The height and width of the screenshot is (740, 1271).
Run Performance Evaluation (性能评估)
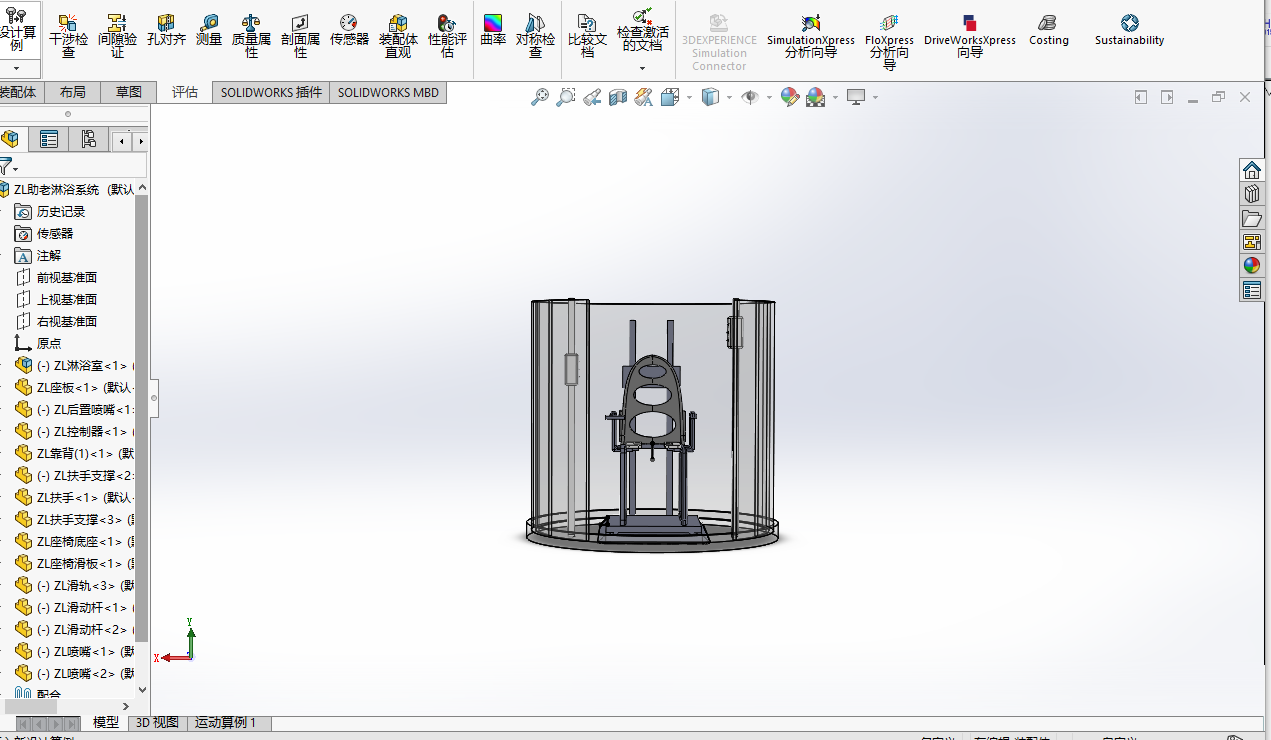pos(447,36)
